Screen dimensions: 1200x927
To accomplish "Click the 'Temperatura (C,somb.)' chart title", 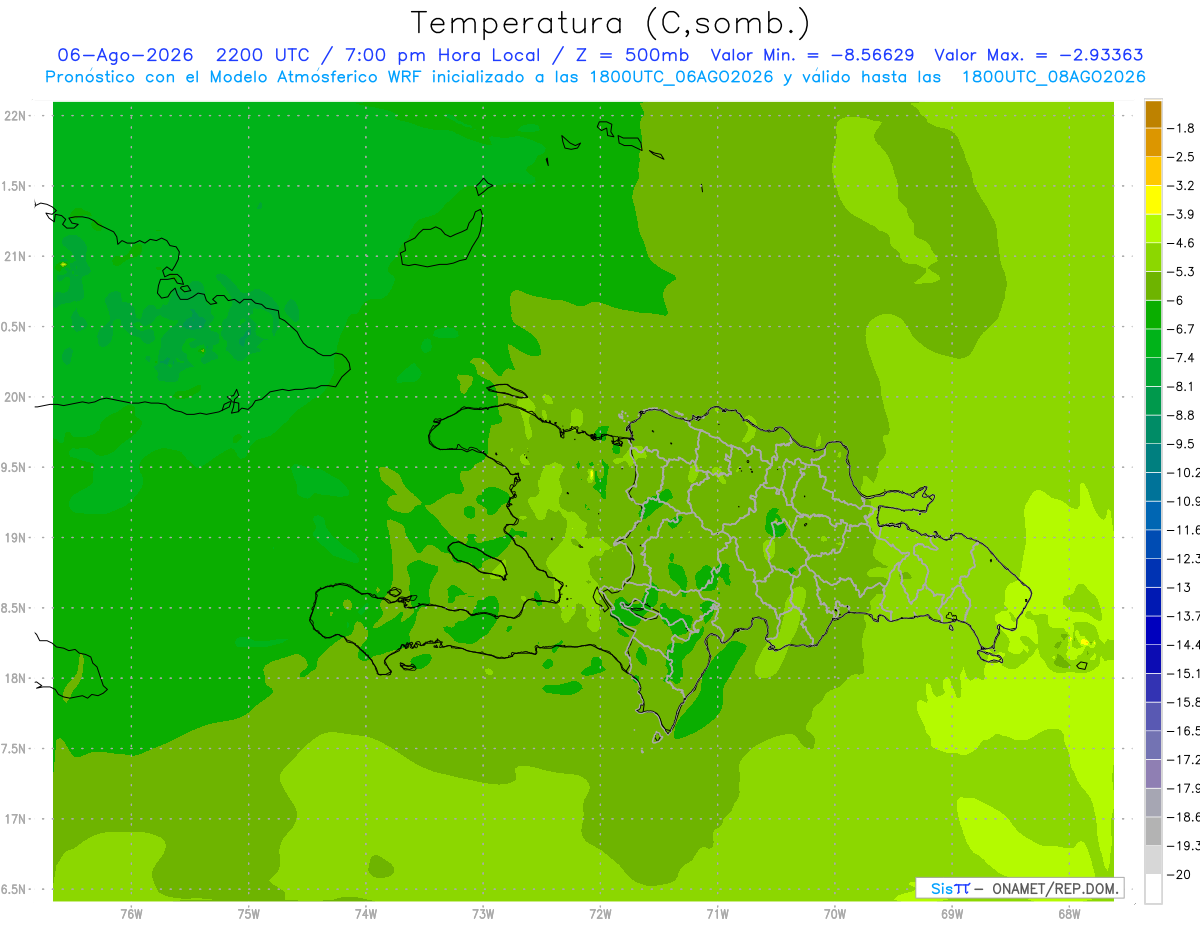I will click(610, 23).
